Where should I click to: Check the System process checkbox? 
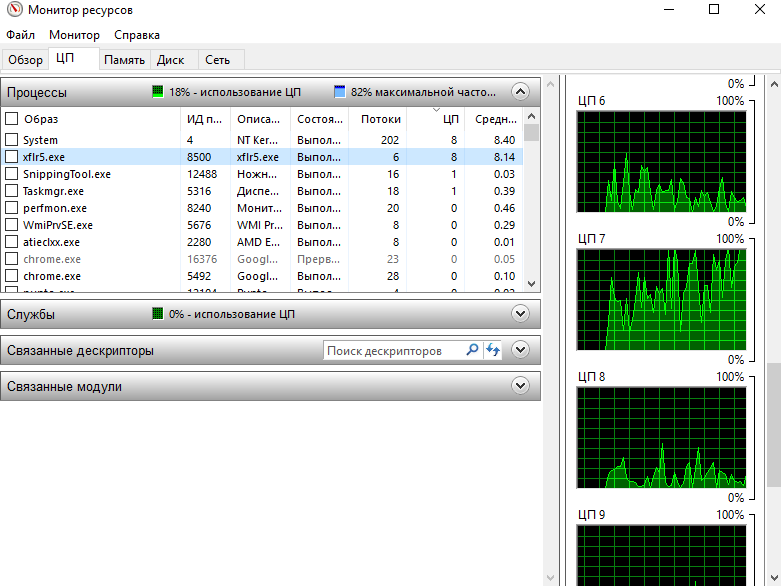click(x=11, y=140)
